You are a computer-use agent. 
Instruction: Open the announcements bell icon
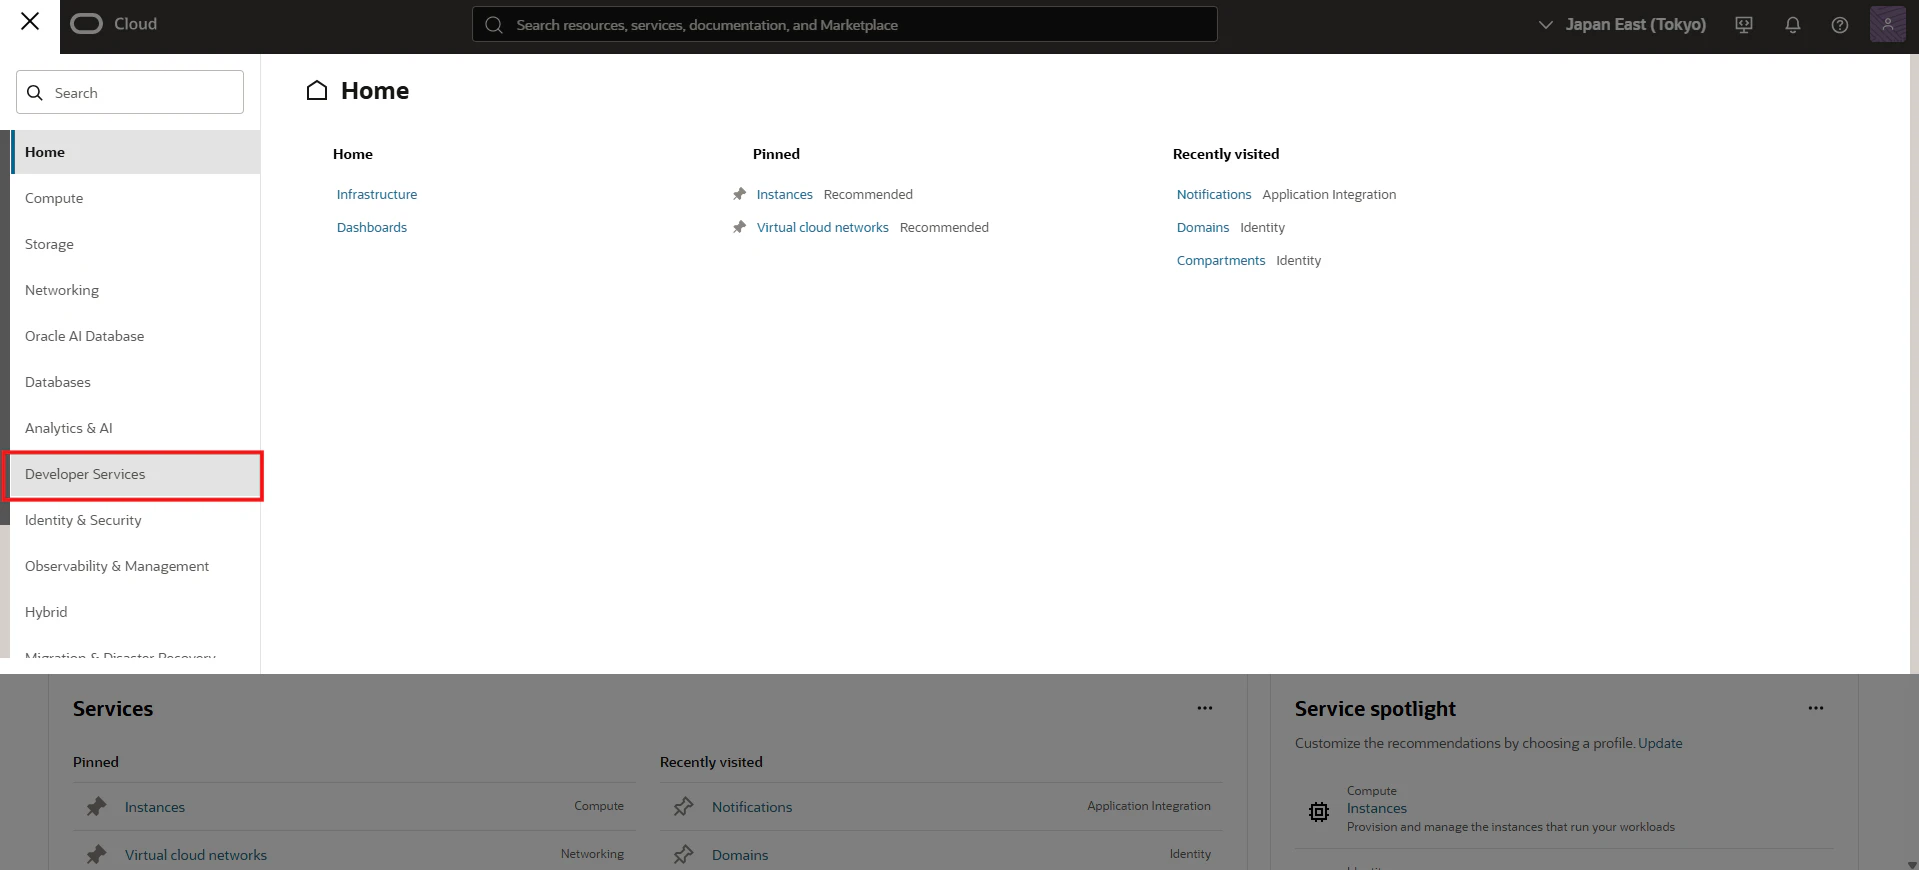1793,25
